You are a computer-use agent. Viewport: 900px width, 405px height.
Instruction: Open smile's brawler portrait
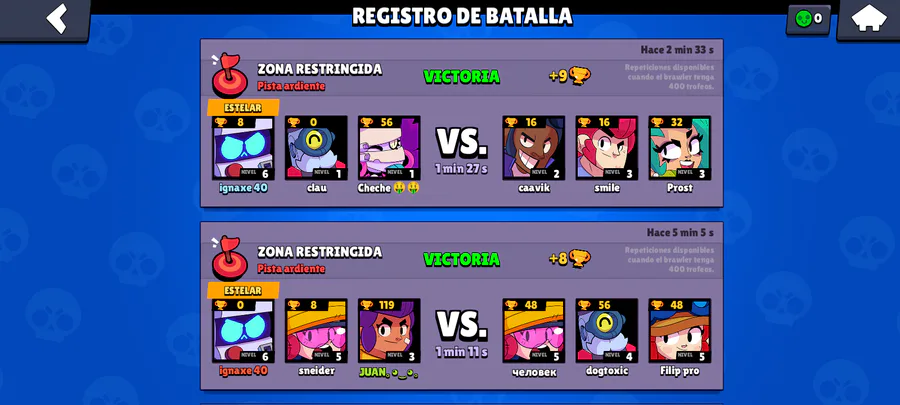coord(607,148)
